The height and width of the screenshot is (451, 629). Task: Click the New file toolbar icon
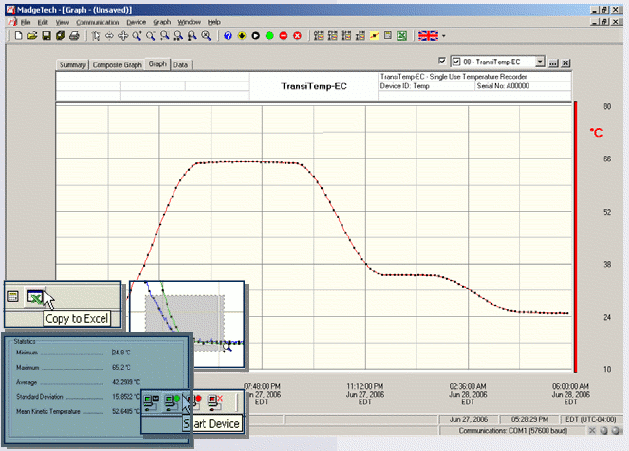coord(18,36)
